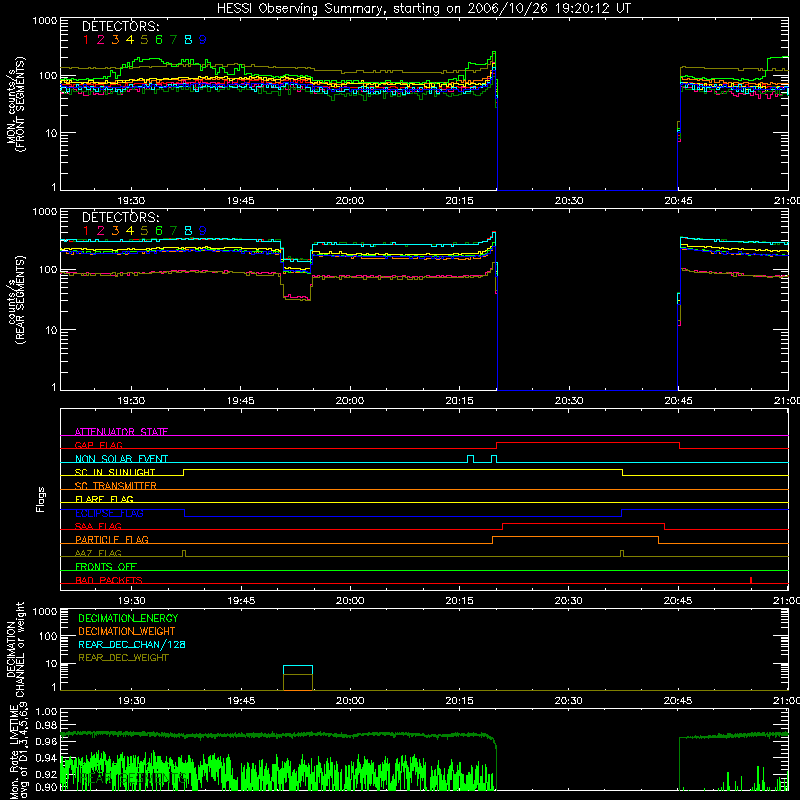Click the SAA_FLAG label
The image size is (800, 800).
98,526
